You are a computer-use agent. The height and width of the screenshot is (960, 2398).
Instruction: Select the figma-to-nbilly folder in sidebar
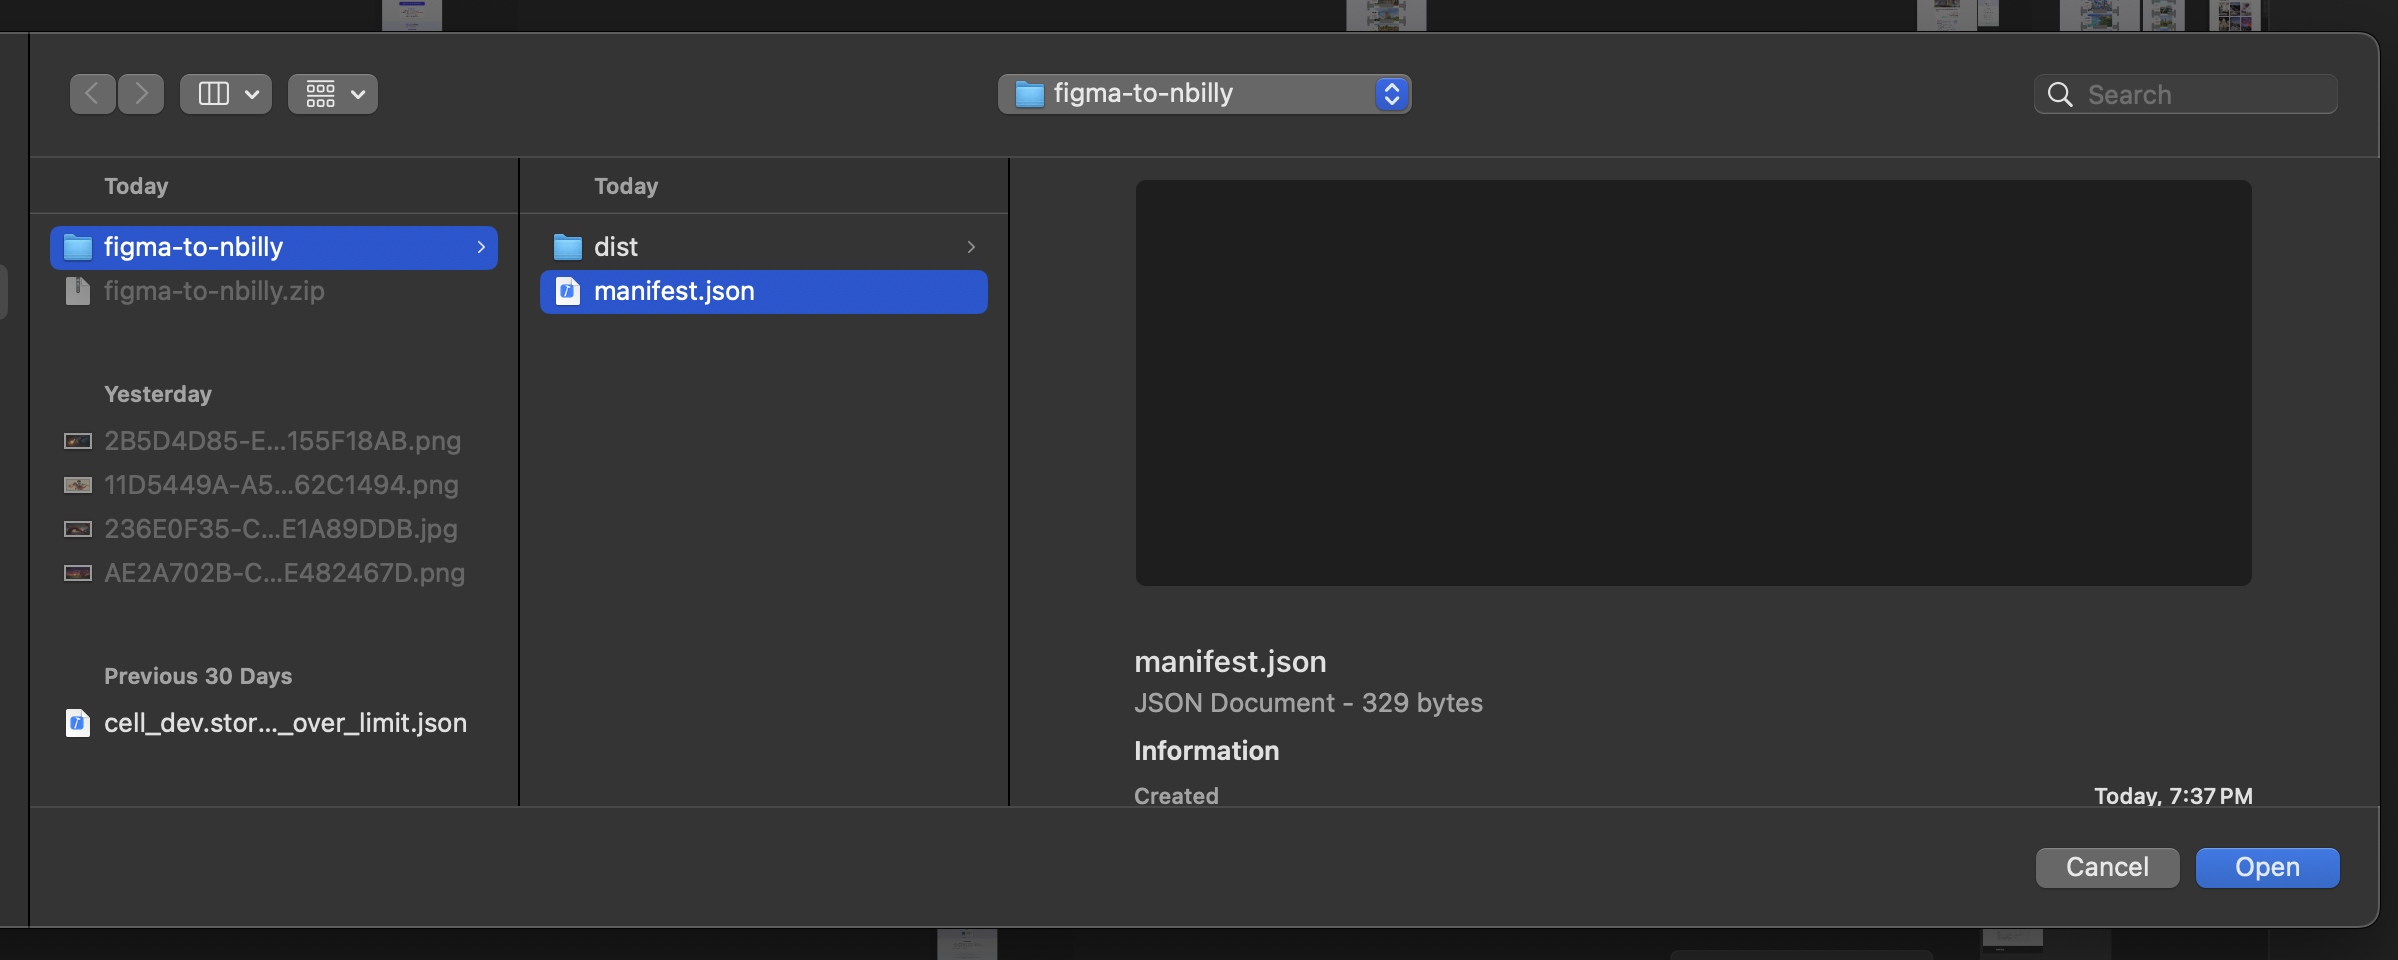pyautogui.click(x=273, y=247)
